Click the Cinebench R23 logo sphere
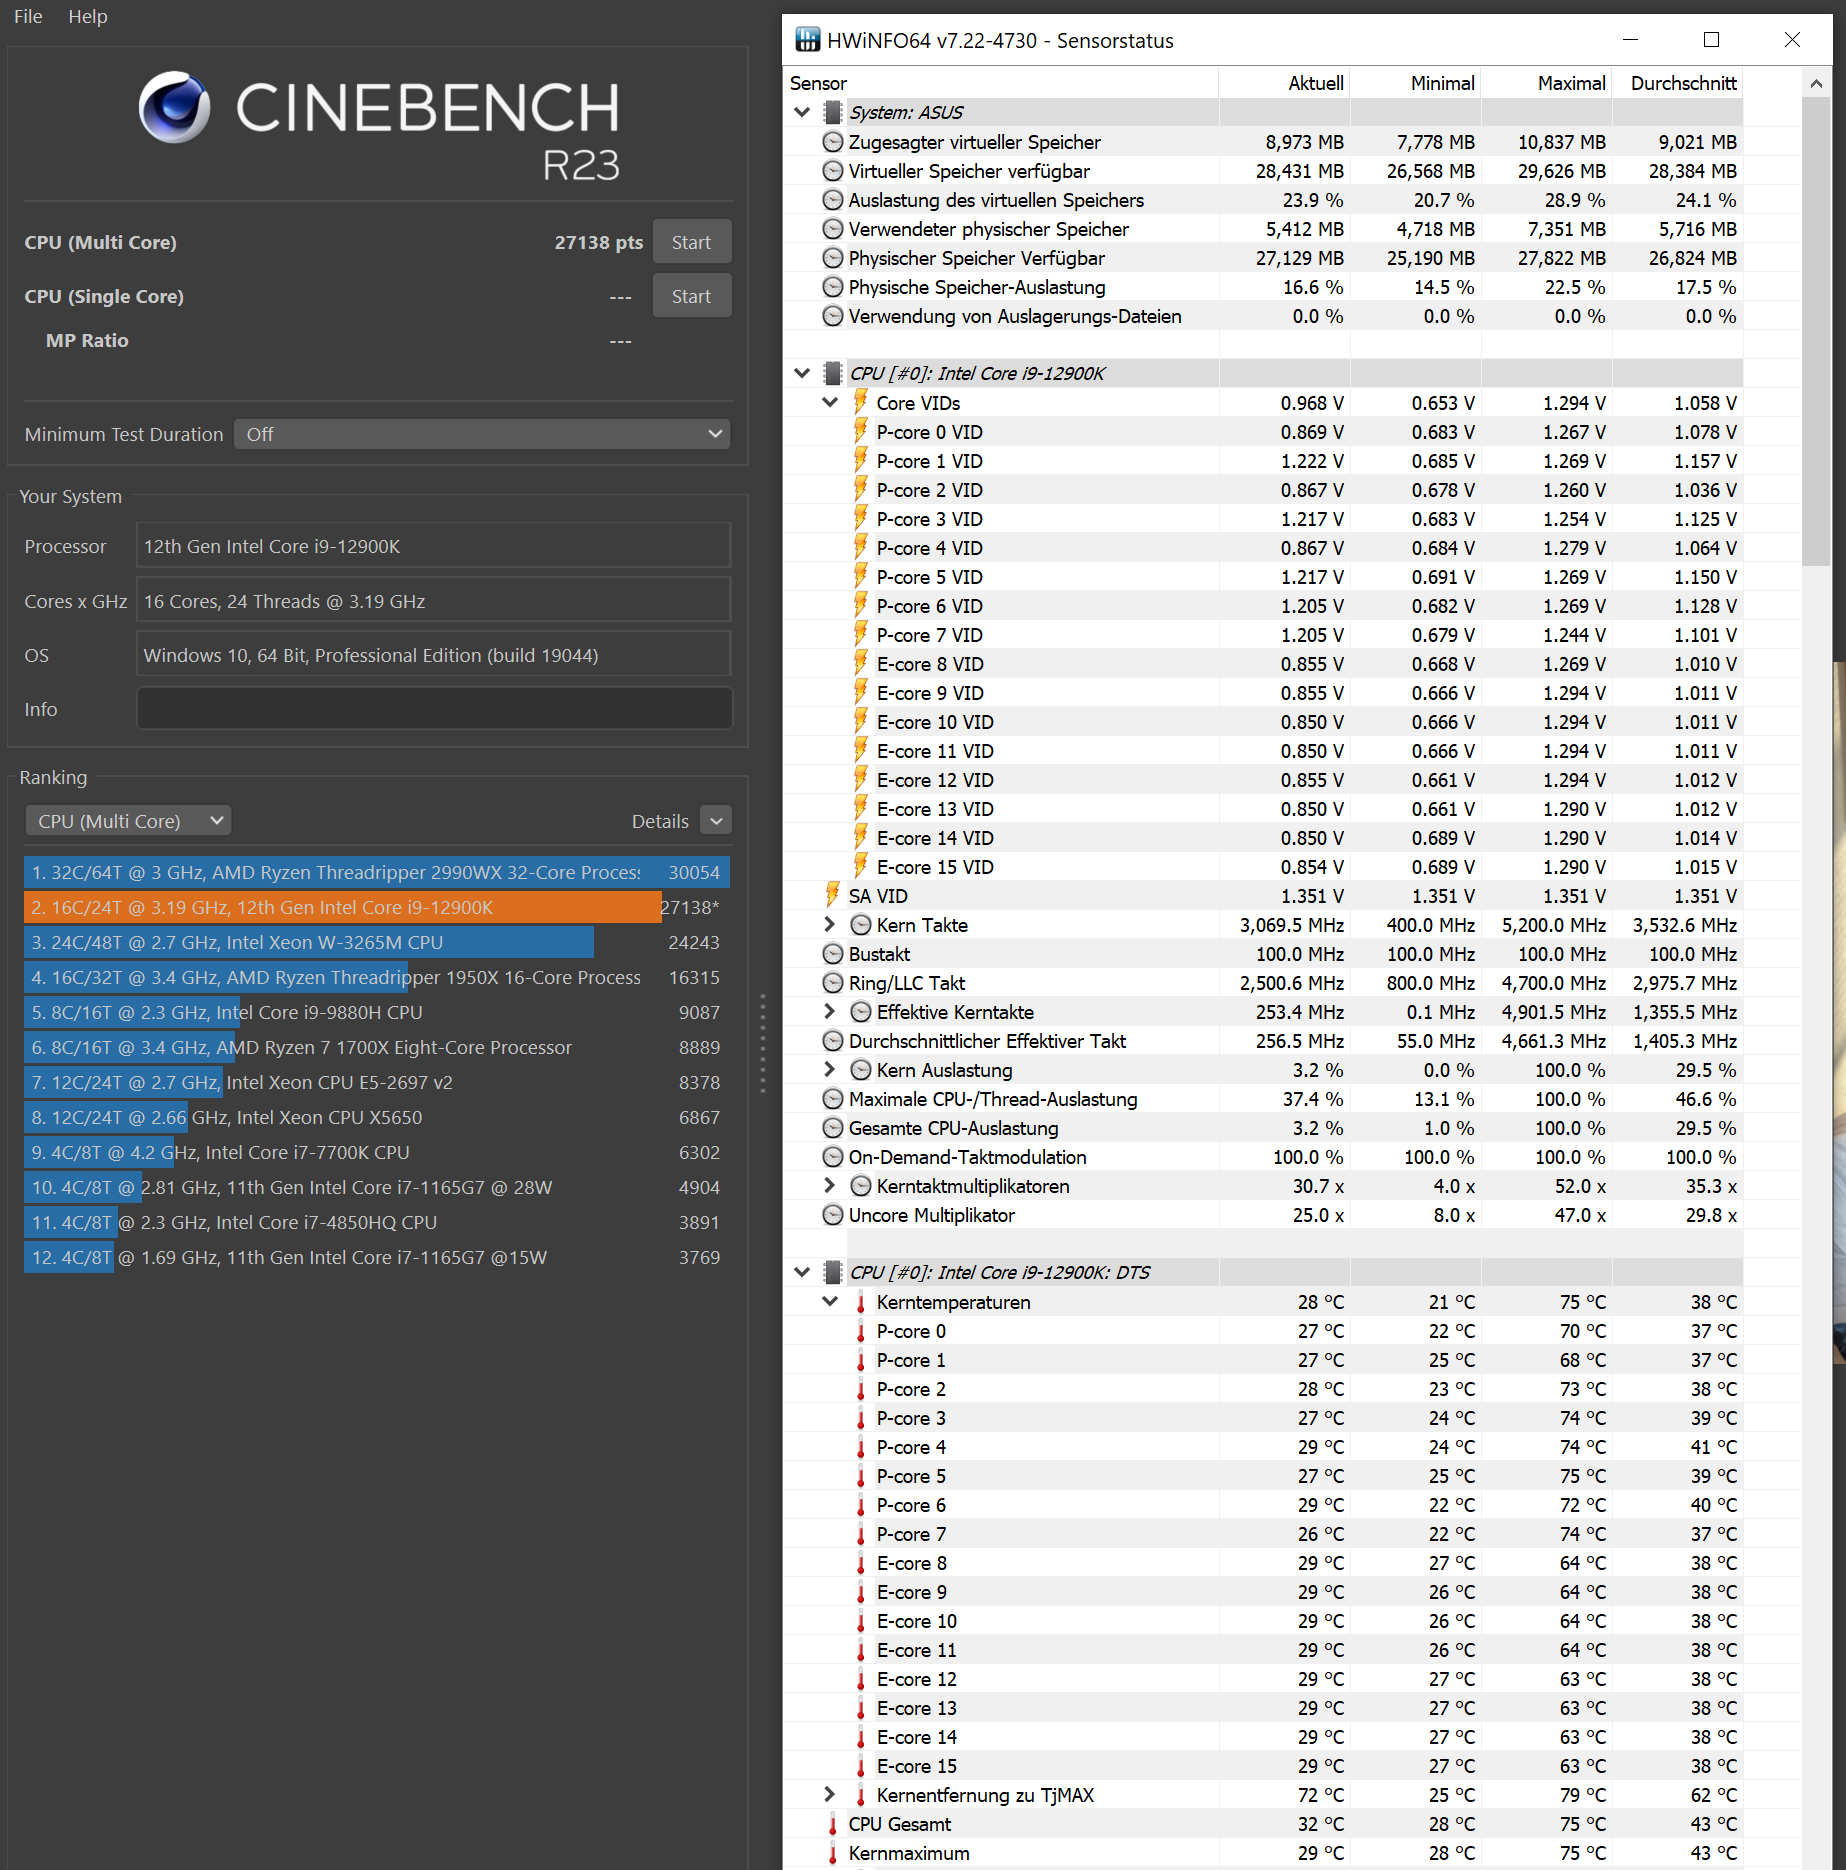Viewport: 1846px width, 1870px height. tap(174, 107)
